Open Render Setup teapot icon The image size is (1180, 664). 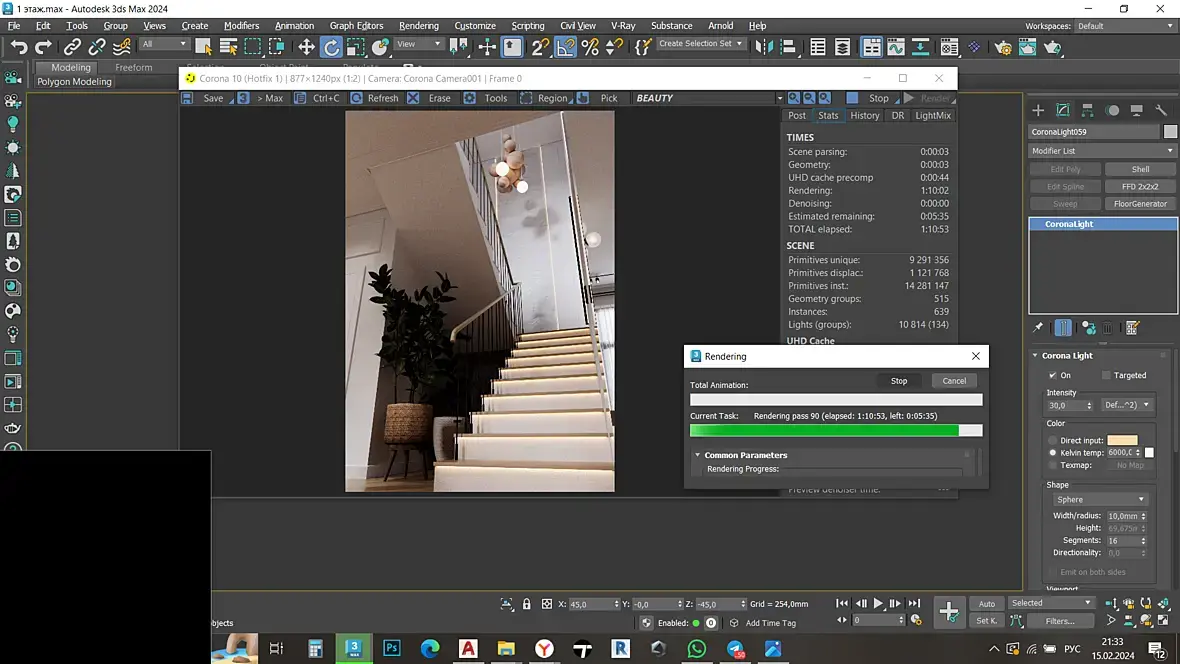point(1001,47)
